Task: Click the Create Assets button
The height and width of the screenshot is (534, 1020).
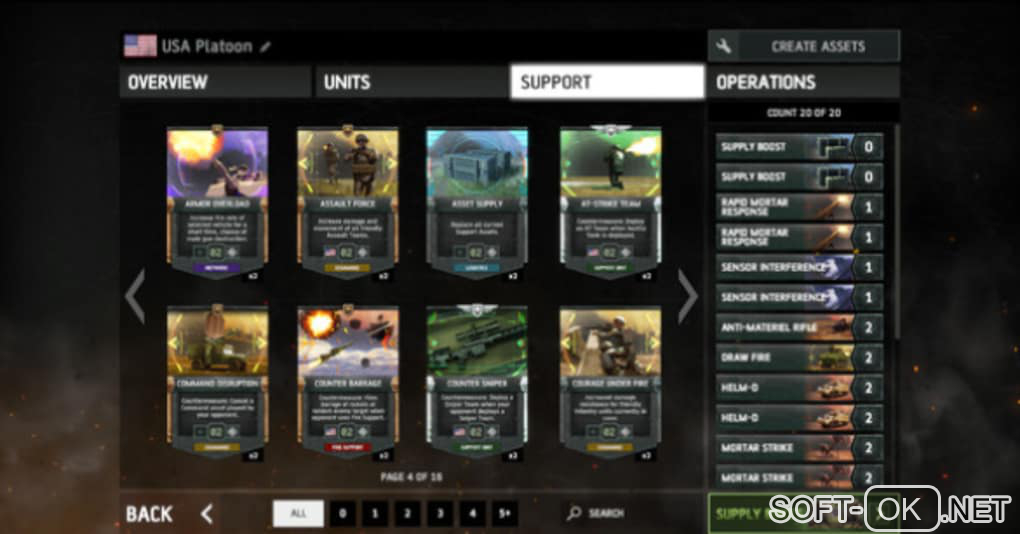Action: tap(803, 46)
